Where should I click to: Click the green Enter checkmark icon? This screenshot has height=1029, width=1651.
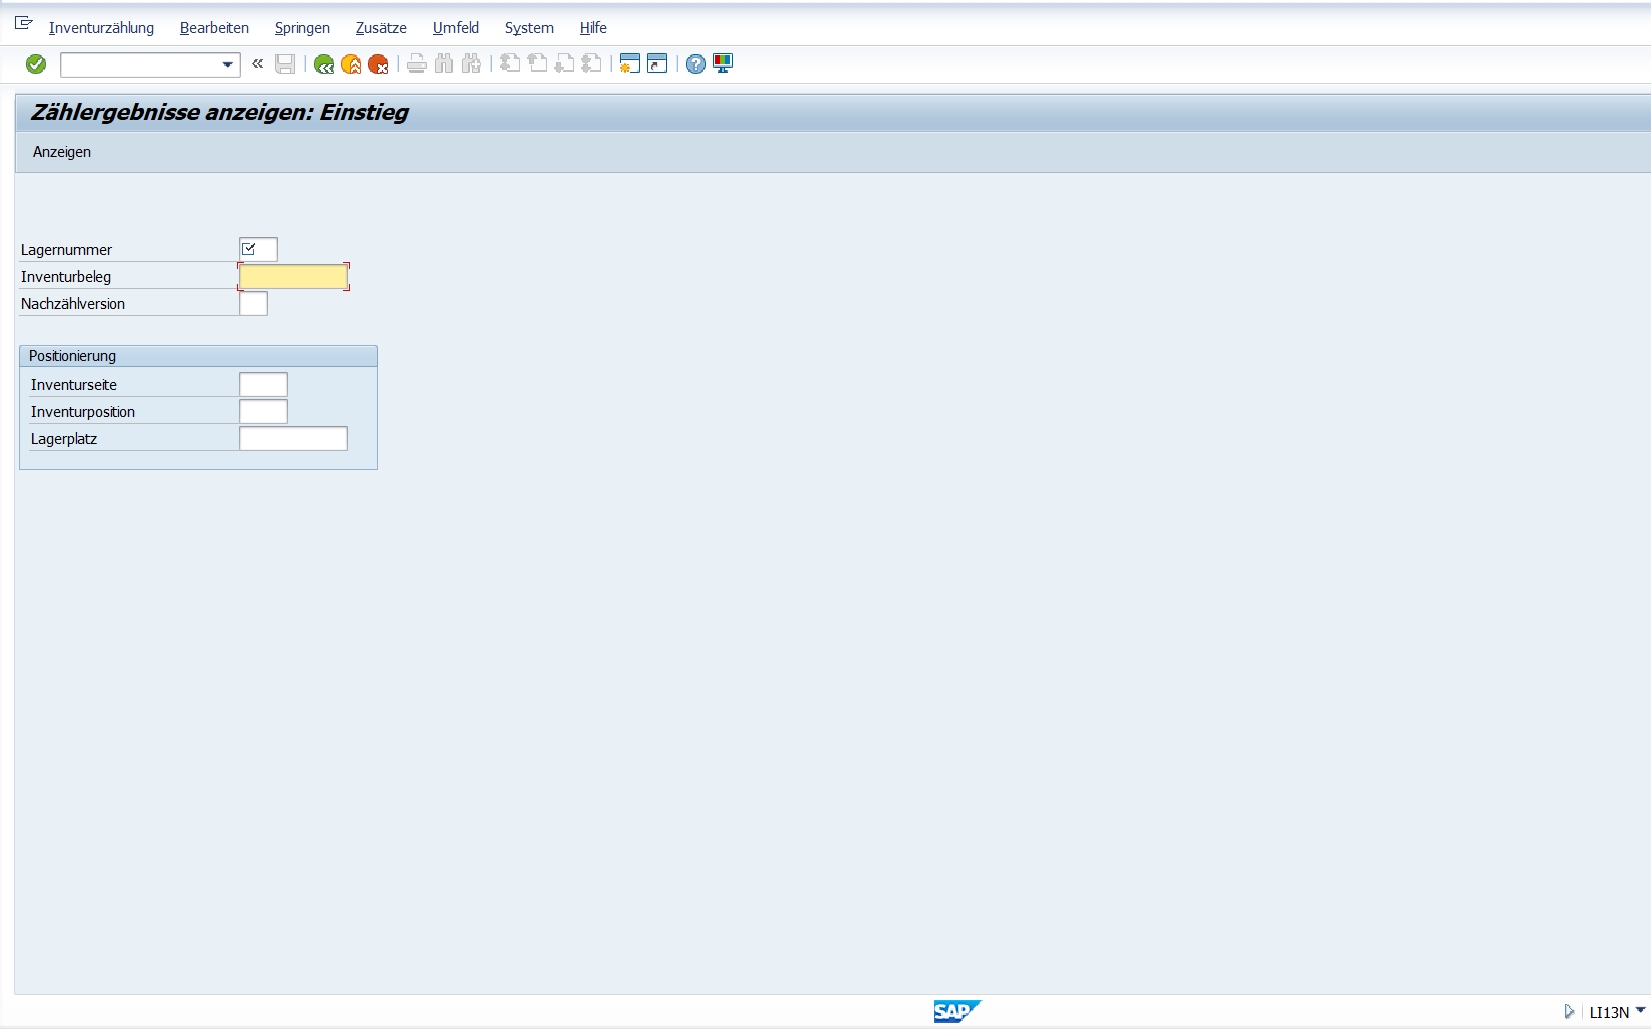tap(36, 64)
